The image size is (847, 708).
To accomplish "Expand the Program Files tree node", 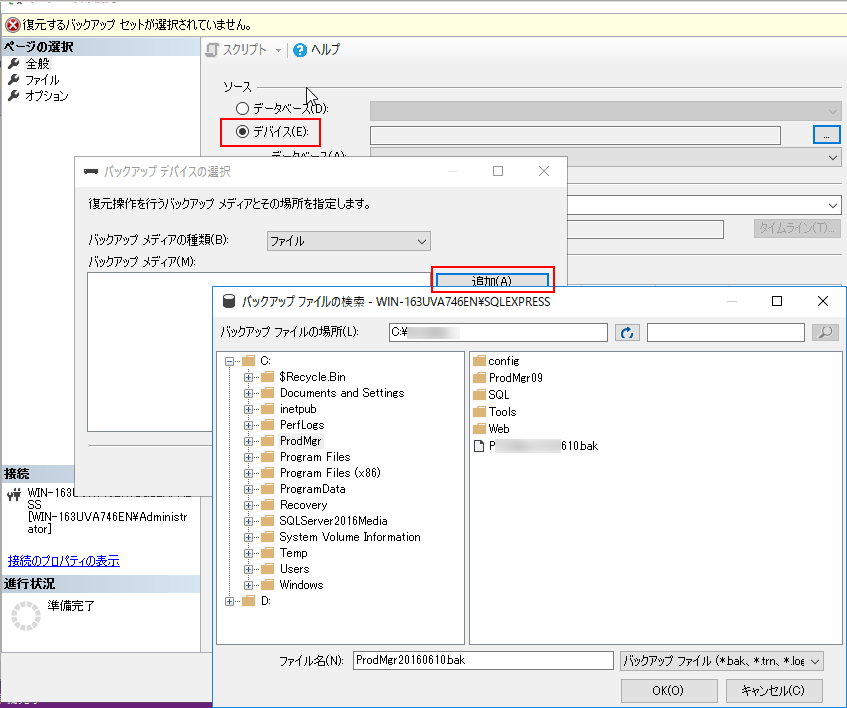I will click(x=249, y=457).
